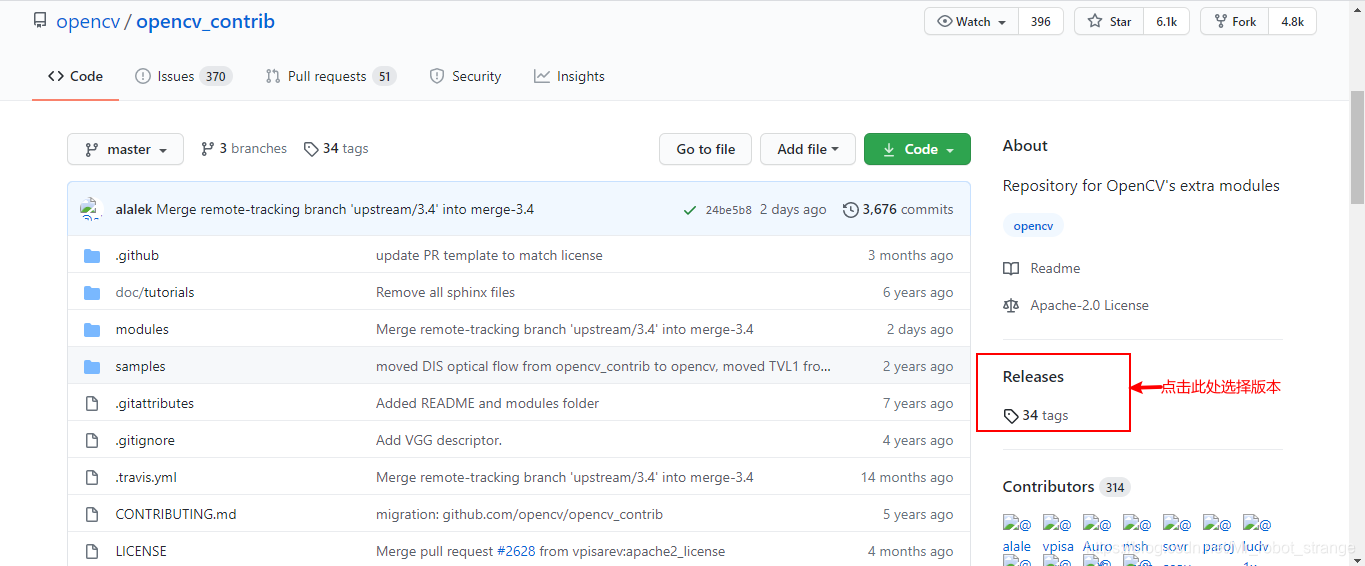The width and height of the screenshot is (1365, 566).
Task: Star the repository
Action: point(1110,21)
